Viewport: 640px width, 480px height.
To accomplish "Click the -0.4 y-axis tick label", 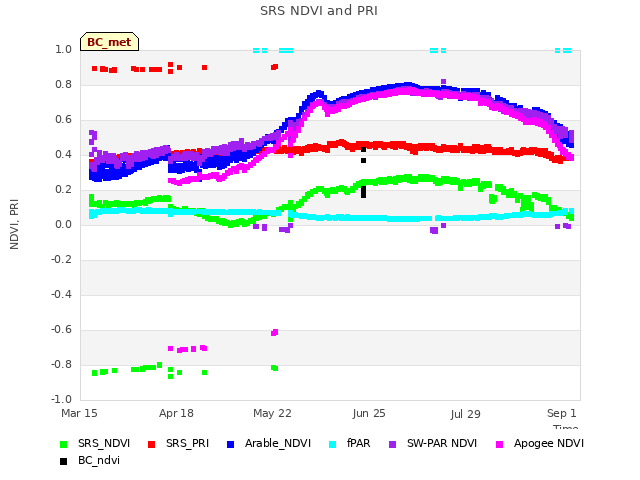I will 61,295.
